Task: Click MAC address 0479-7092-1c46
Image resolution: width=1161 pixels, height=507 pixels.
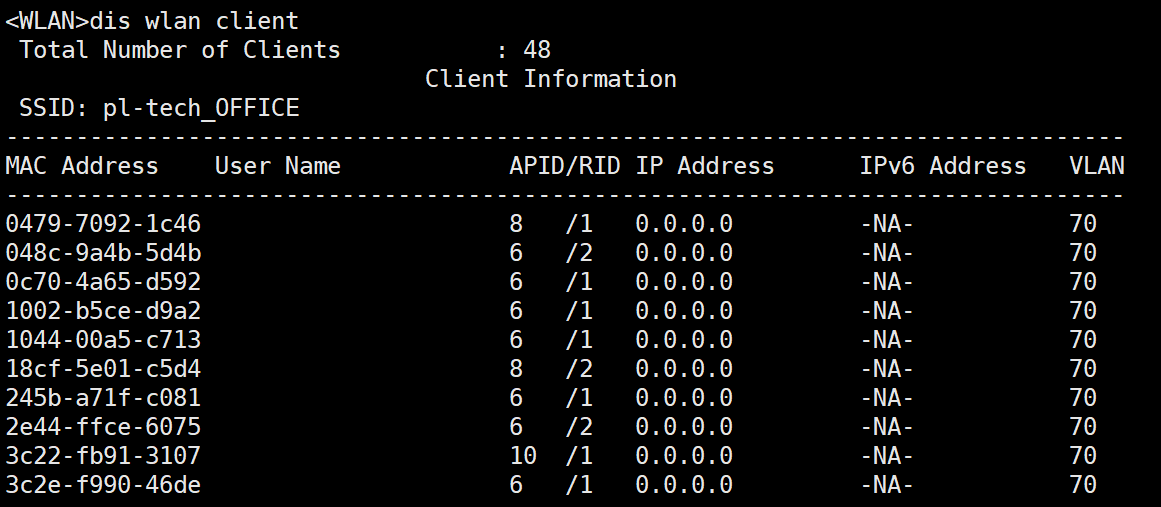Action: point(103,224)
